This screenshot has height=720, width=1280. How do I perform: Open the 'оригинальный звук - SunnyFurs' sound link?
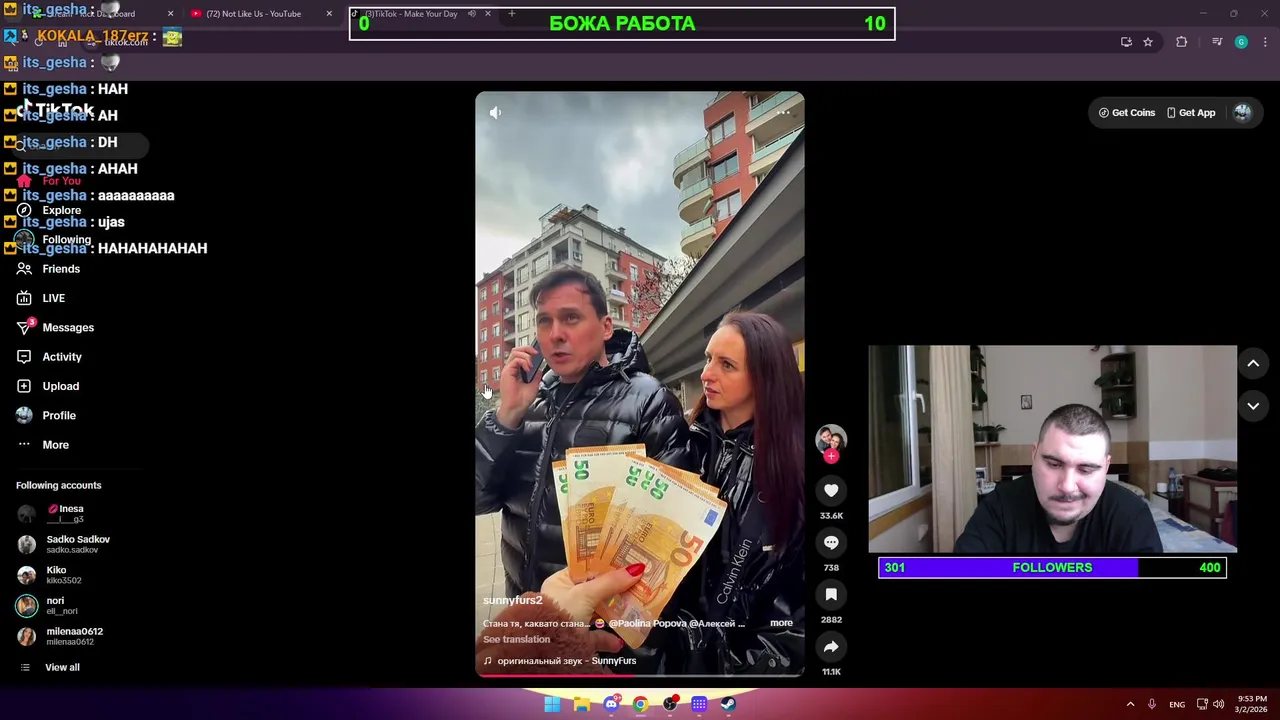[x=566, y=661]
